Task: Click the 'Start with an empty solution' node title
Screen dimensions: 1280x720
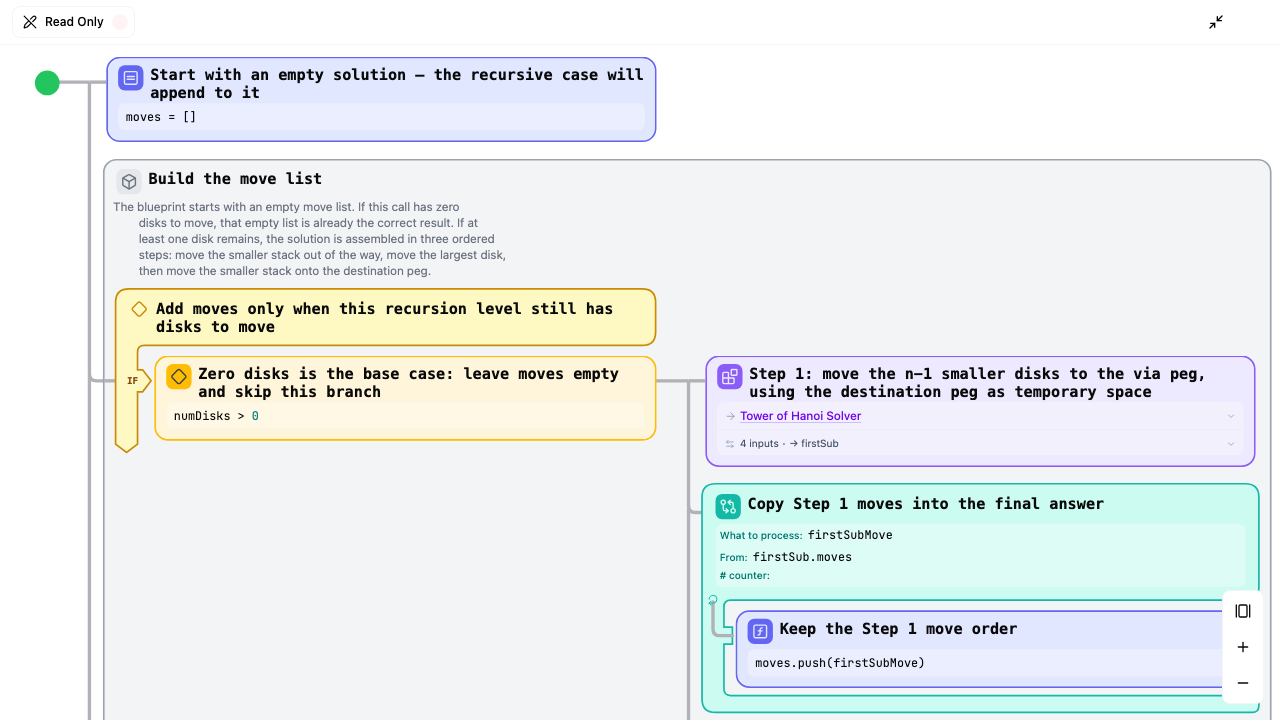Action: (x=397, y=84)
